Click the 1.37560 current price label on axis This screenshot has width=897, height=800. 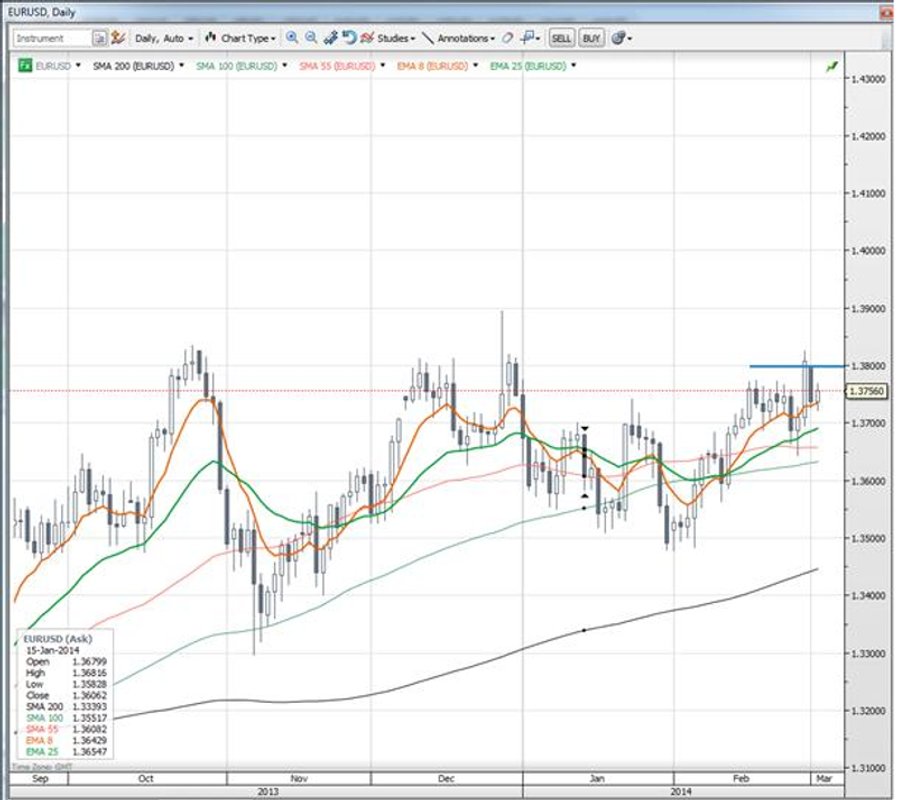[x=864, y=391]
